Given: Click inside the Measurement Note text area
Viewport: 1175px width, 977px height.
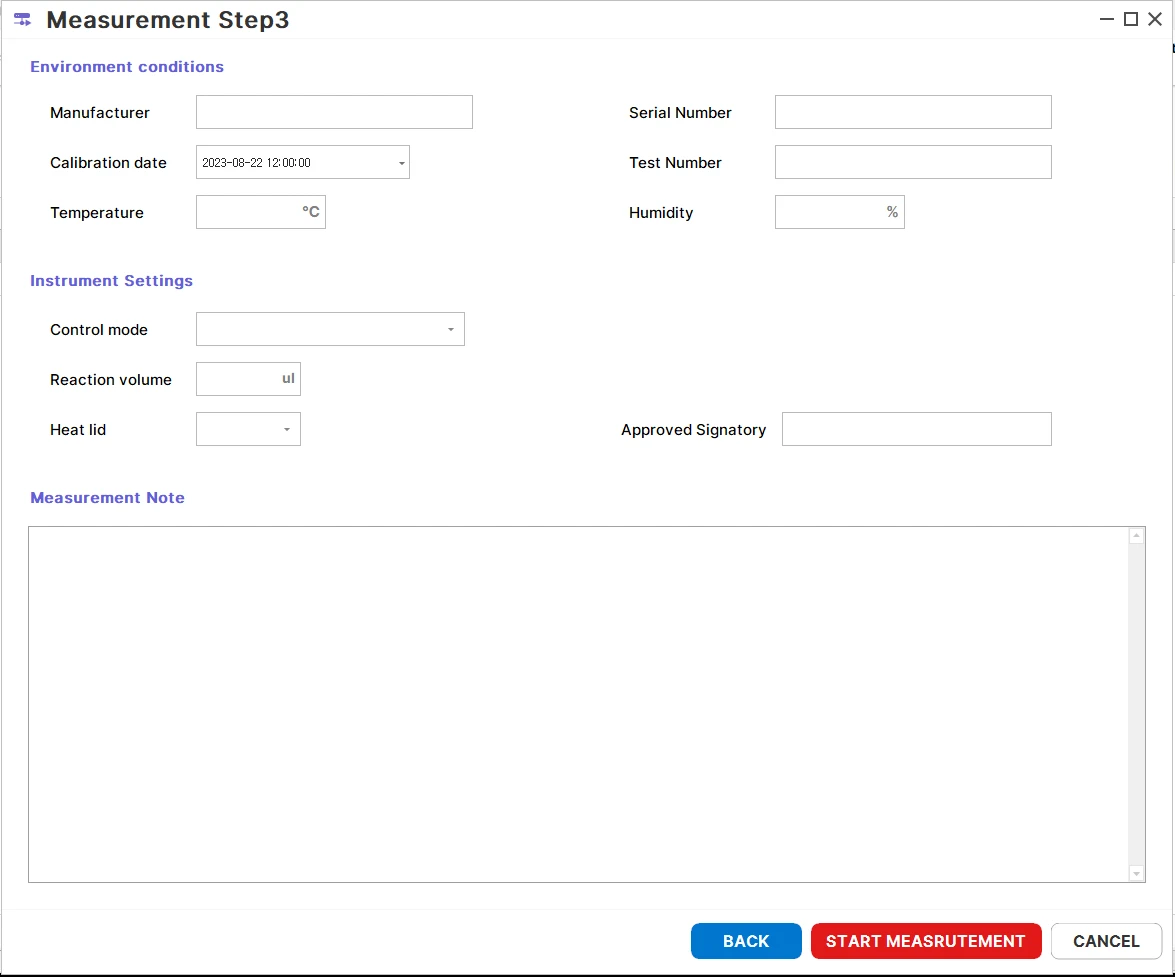Looking at the screenshot, I should pyautogui.click(x=579, y=704).
